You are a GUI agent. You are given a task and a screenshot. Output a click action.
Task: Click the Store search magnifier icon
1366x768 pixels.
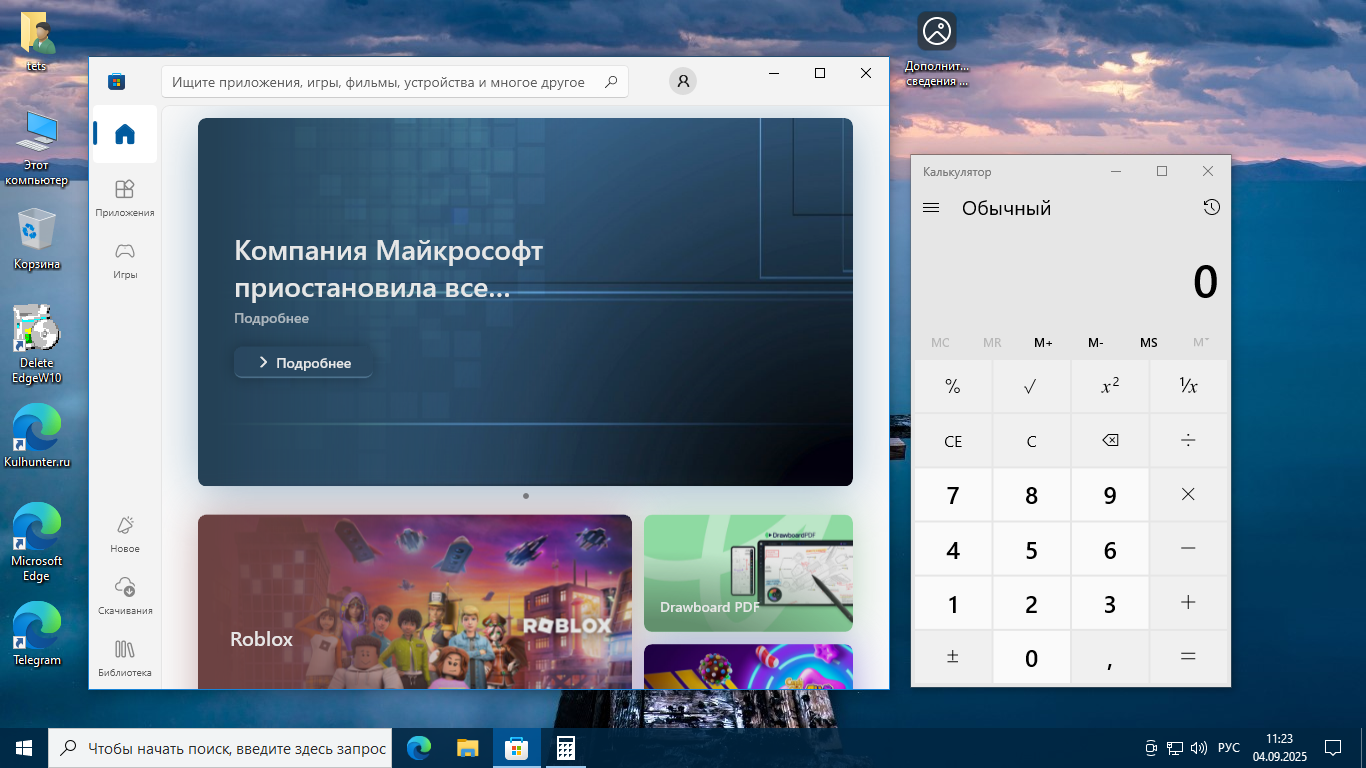(611, 82)
